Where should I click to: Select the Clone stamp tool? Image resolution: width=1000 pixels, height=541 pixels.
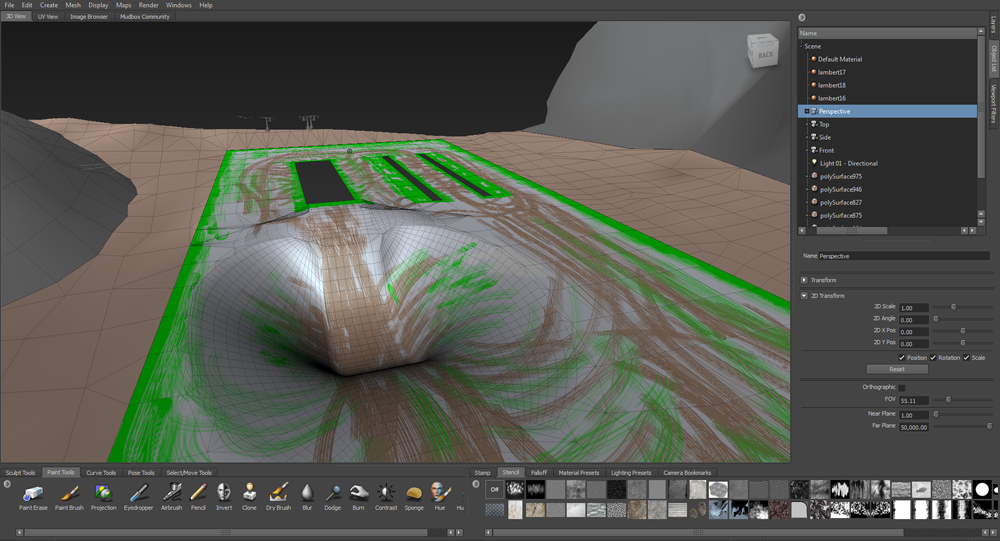click(249, 497)
